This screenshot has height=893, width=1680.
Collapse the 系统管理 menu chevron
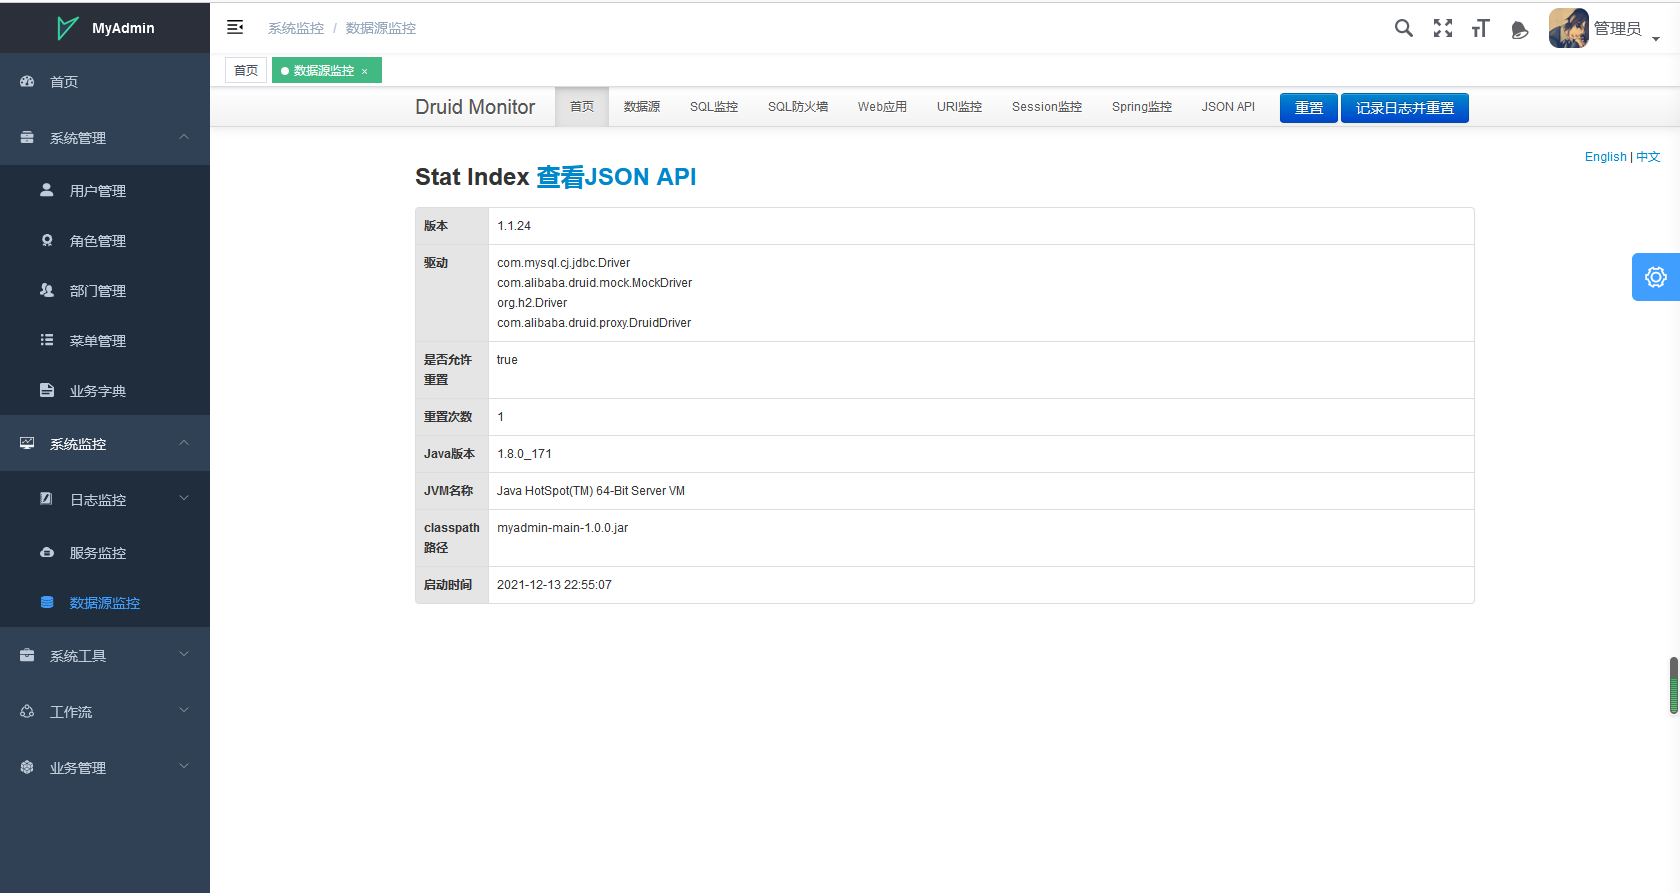point(184,137)
